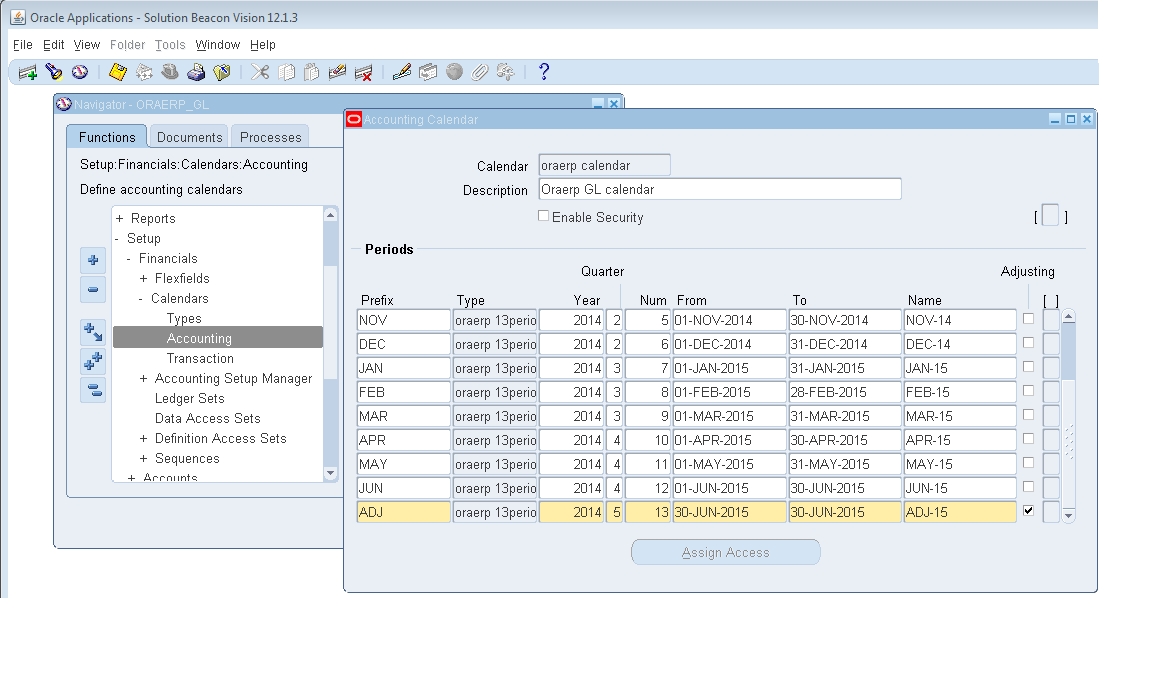Open the Edit menu
This screenshot has width=1172, height=678.
click(x=53, y=45)
